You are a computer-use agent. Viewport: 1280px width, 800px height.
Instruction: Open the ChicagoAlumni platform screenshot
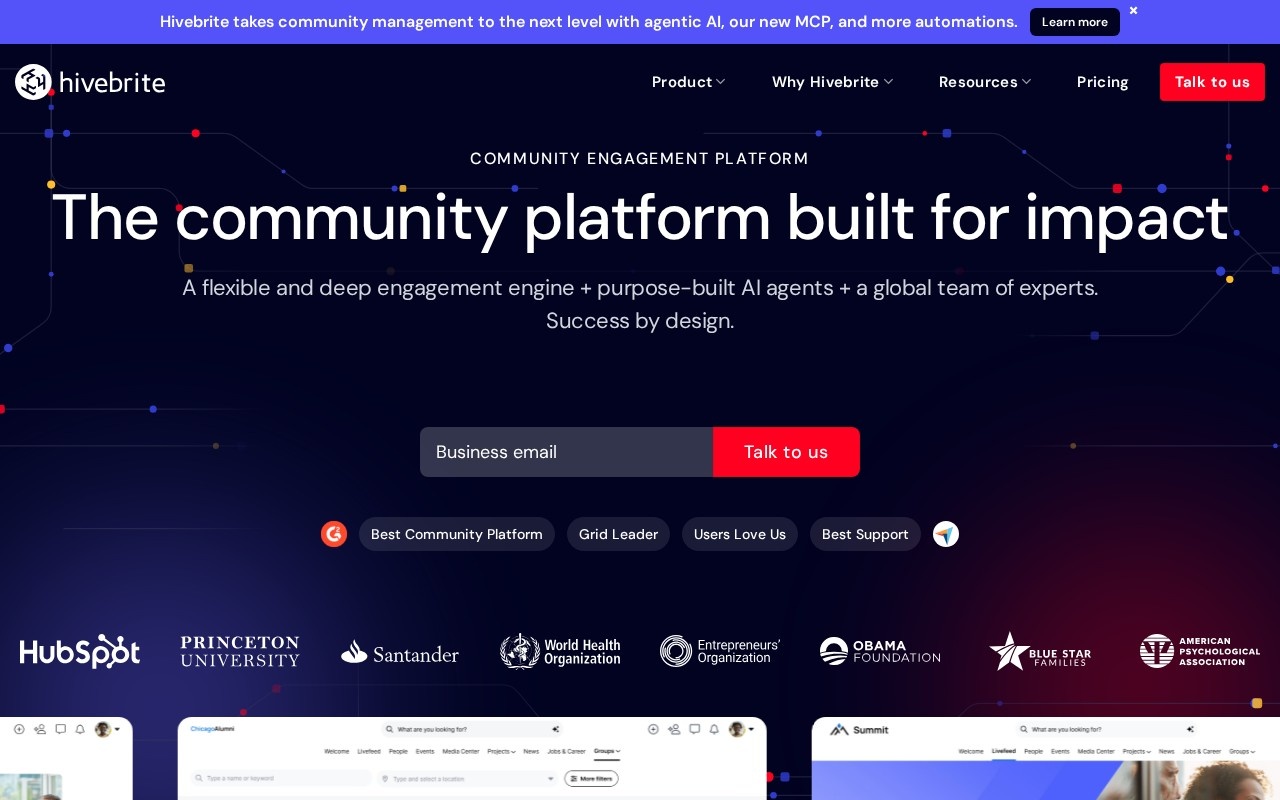(x=472, y=758)
